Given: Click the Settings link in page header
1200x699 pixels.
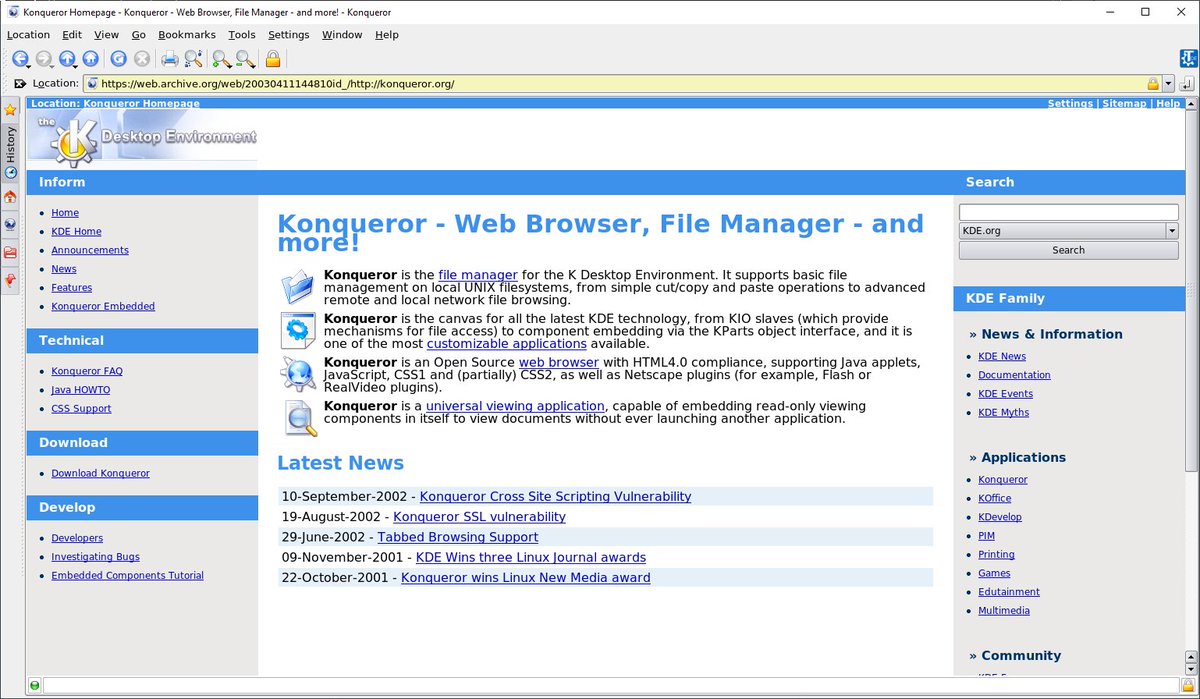Looking at the screenshot, I should (x=1070, y=103).
